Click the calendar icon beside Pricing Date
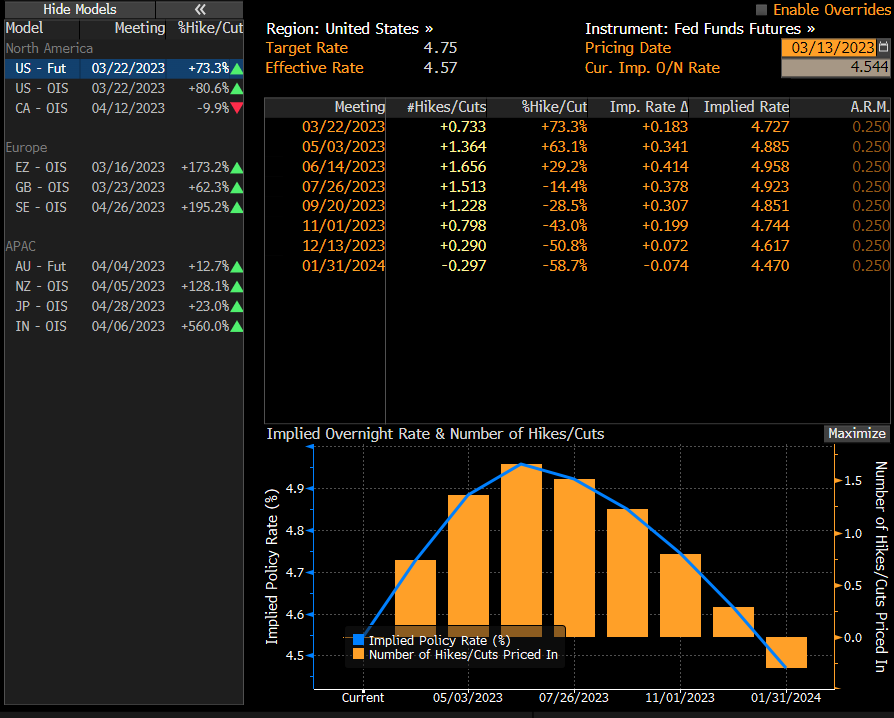Viewport: 894px width, 718px height. [882, 48]
